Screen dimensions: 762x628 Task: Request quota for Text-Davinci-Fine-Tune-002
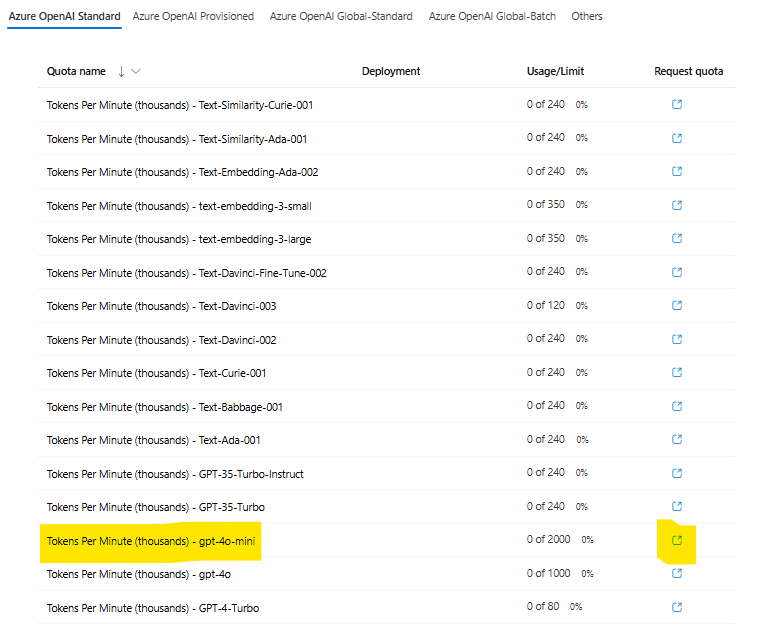[677, 272]
